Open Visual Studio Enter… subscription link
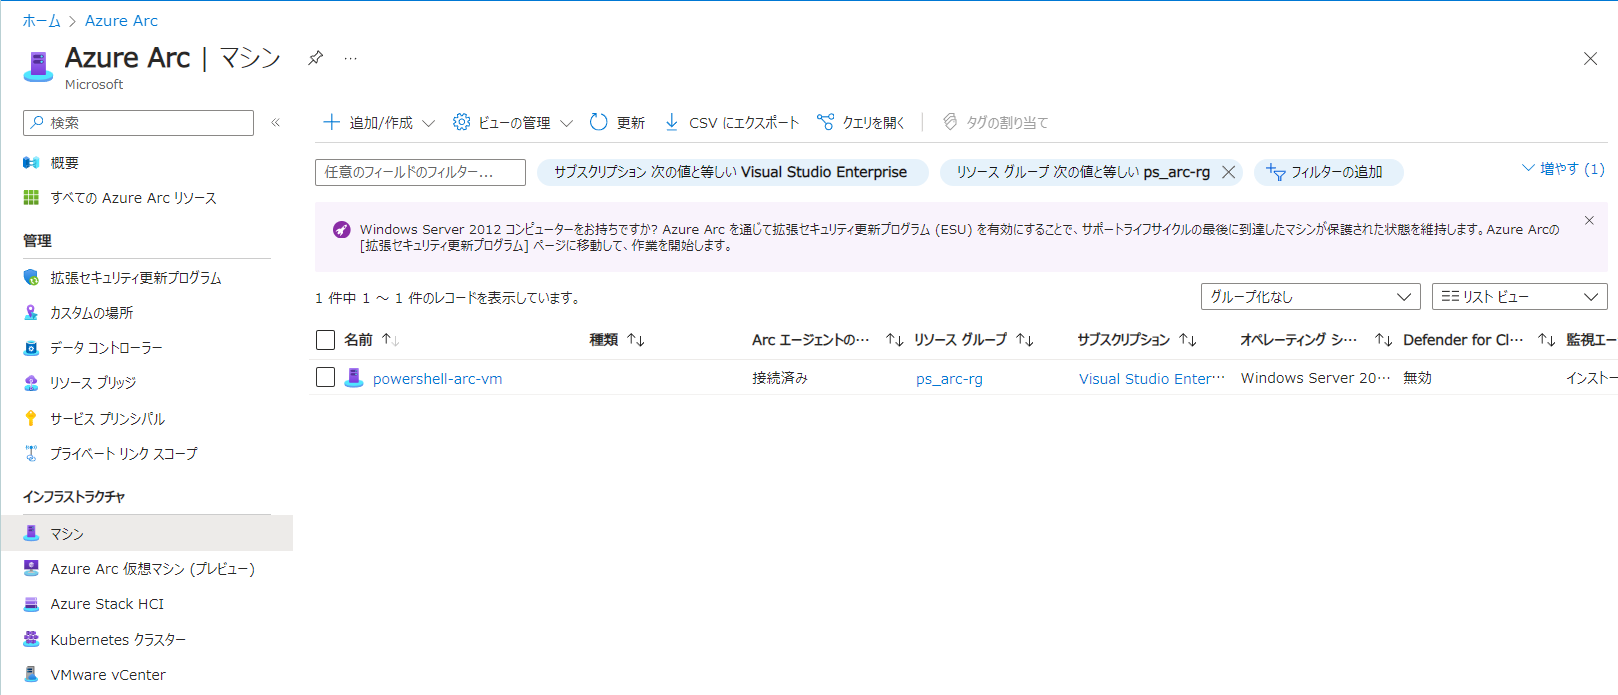 click(1151, 379)
